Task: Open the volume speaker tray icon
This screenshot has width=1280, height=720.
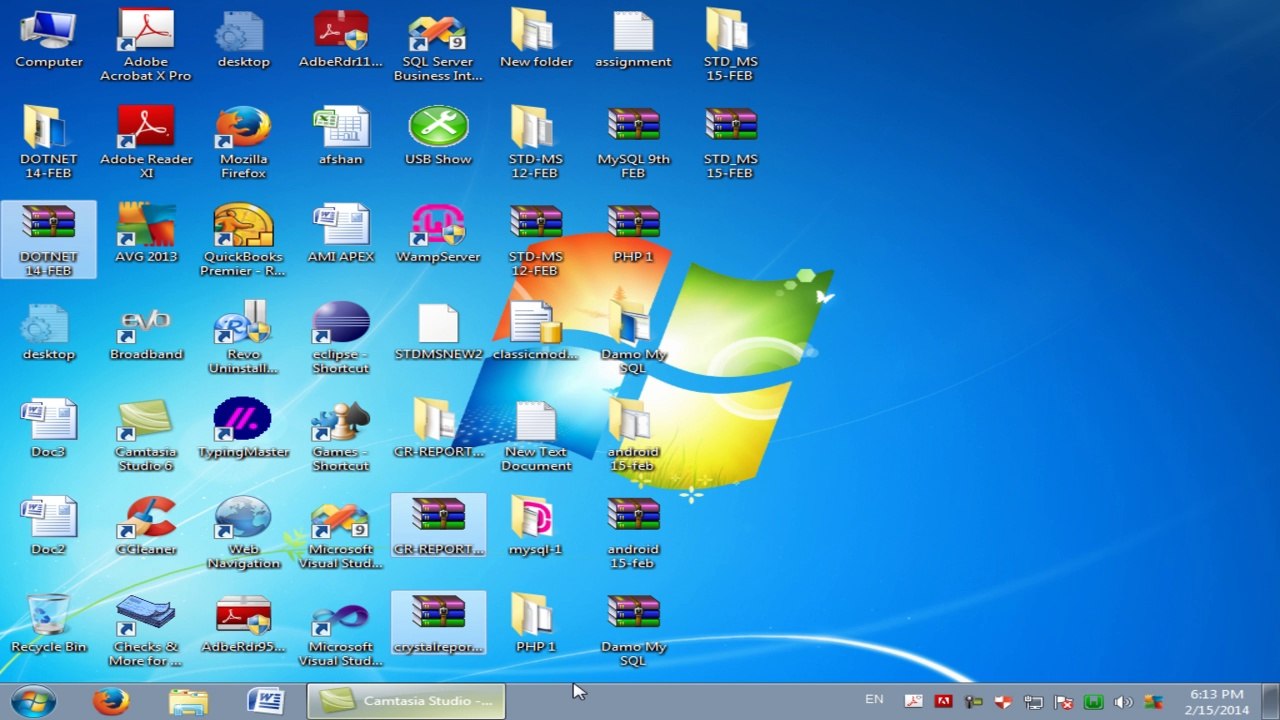Action: 1123,702
